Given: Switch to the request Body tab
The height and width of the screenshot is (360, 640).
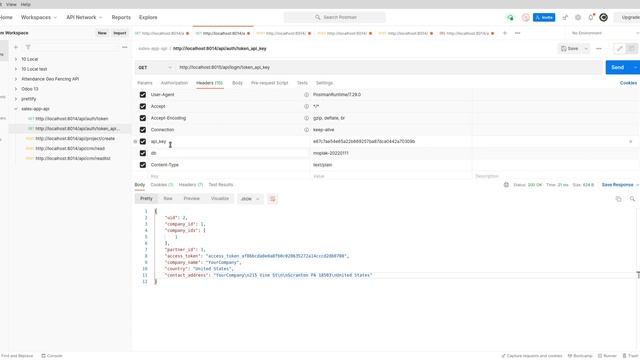Looking at the screenshot, I should pos(237,83).
